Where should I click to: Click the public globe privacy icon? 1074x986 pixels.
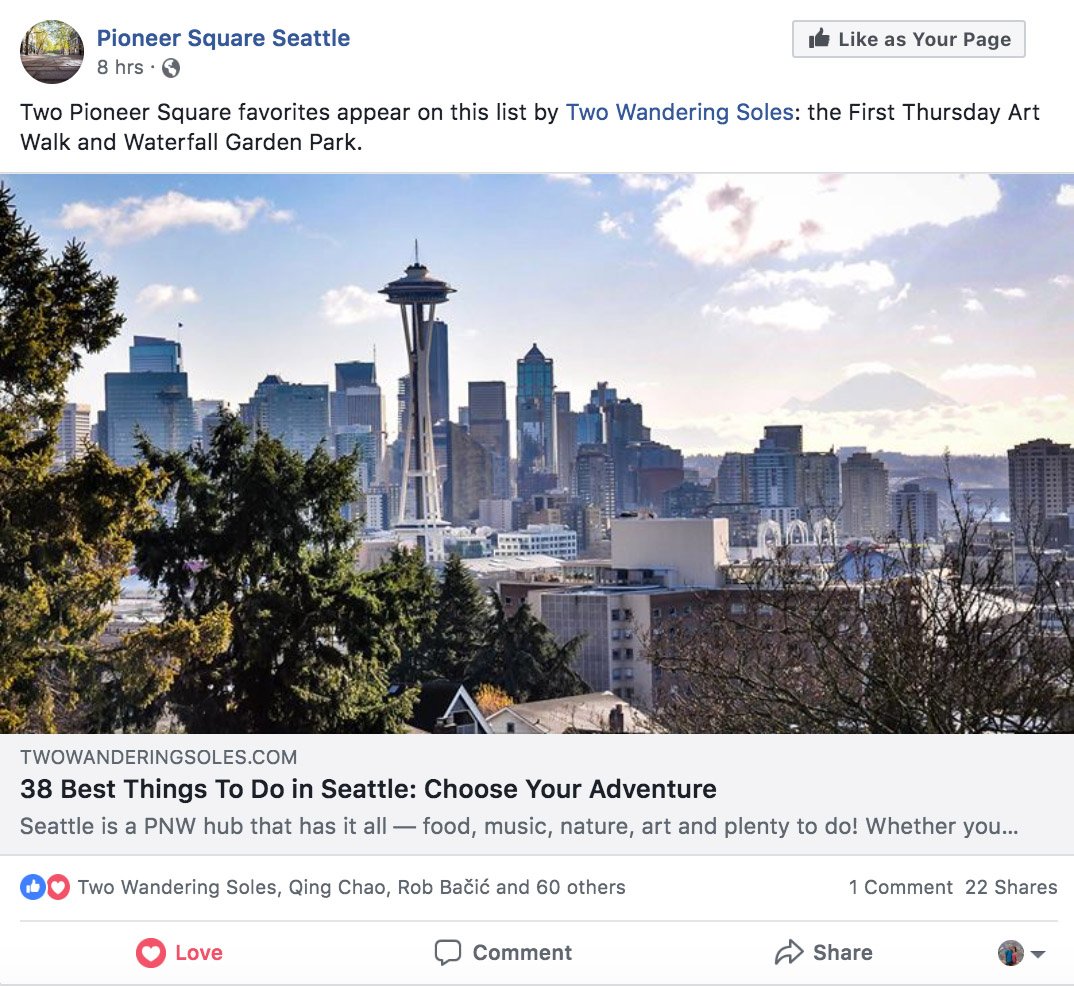tap(171, 68)
